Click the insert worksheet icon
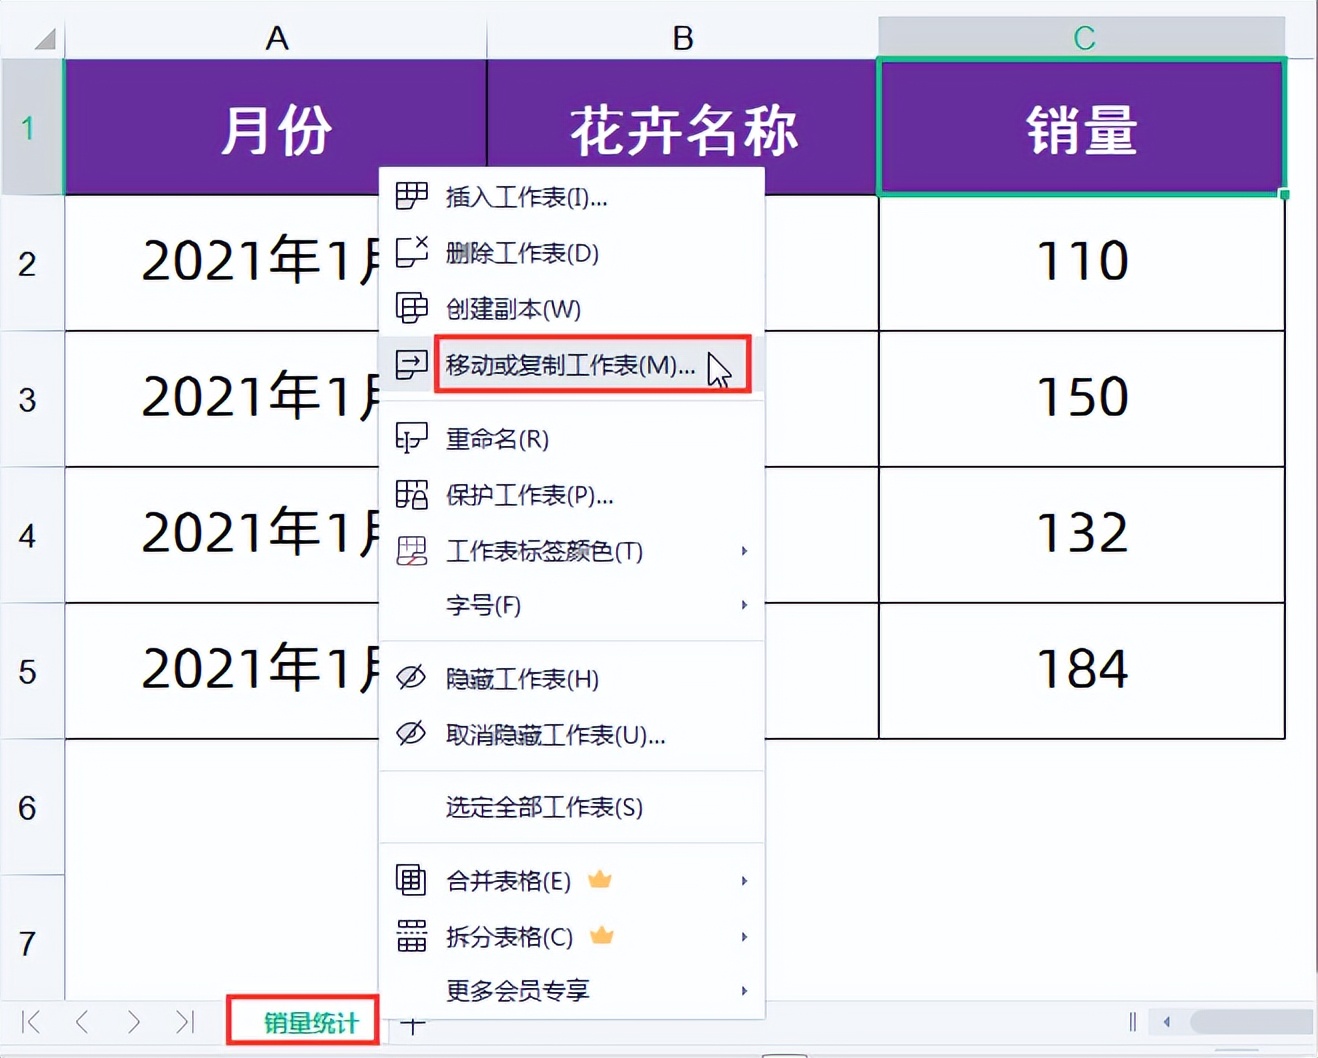Image resolution: width=1318 pixels, height=1058 pixels. point(411,197)
